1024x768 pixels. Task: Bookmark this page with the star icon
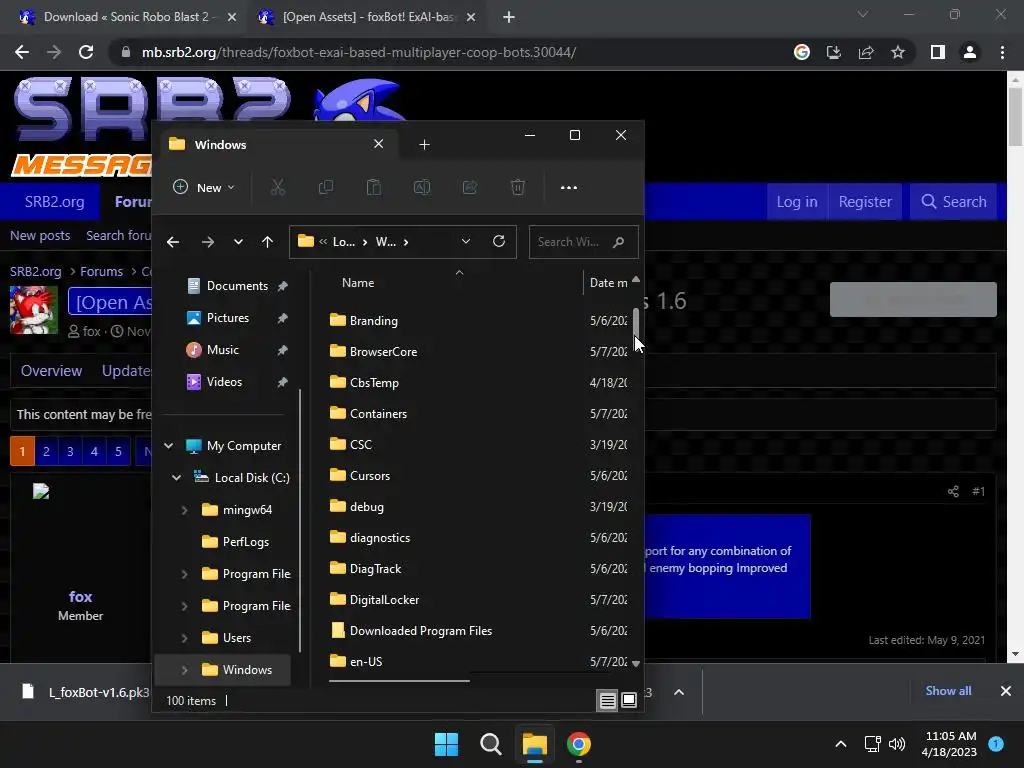898,52
